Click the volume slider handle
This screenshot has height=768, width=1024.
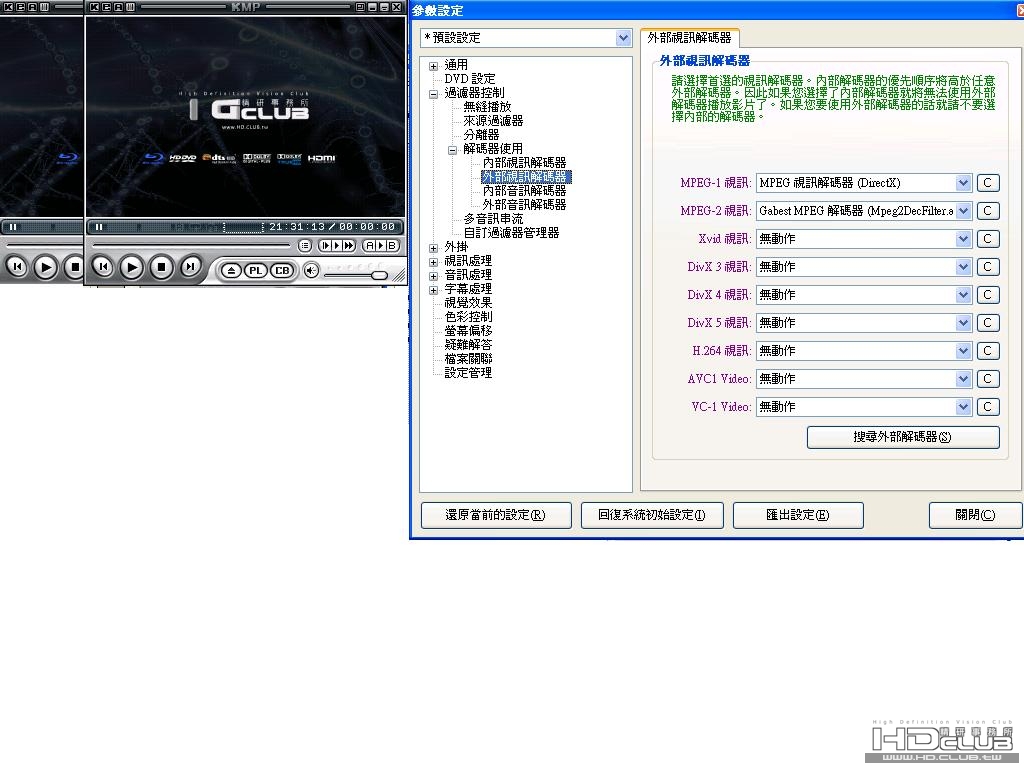[x=379, y=276]
